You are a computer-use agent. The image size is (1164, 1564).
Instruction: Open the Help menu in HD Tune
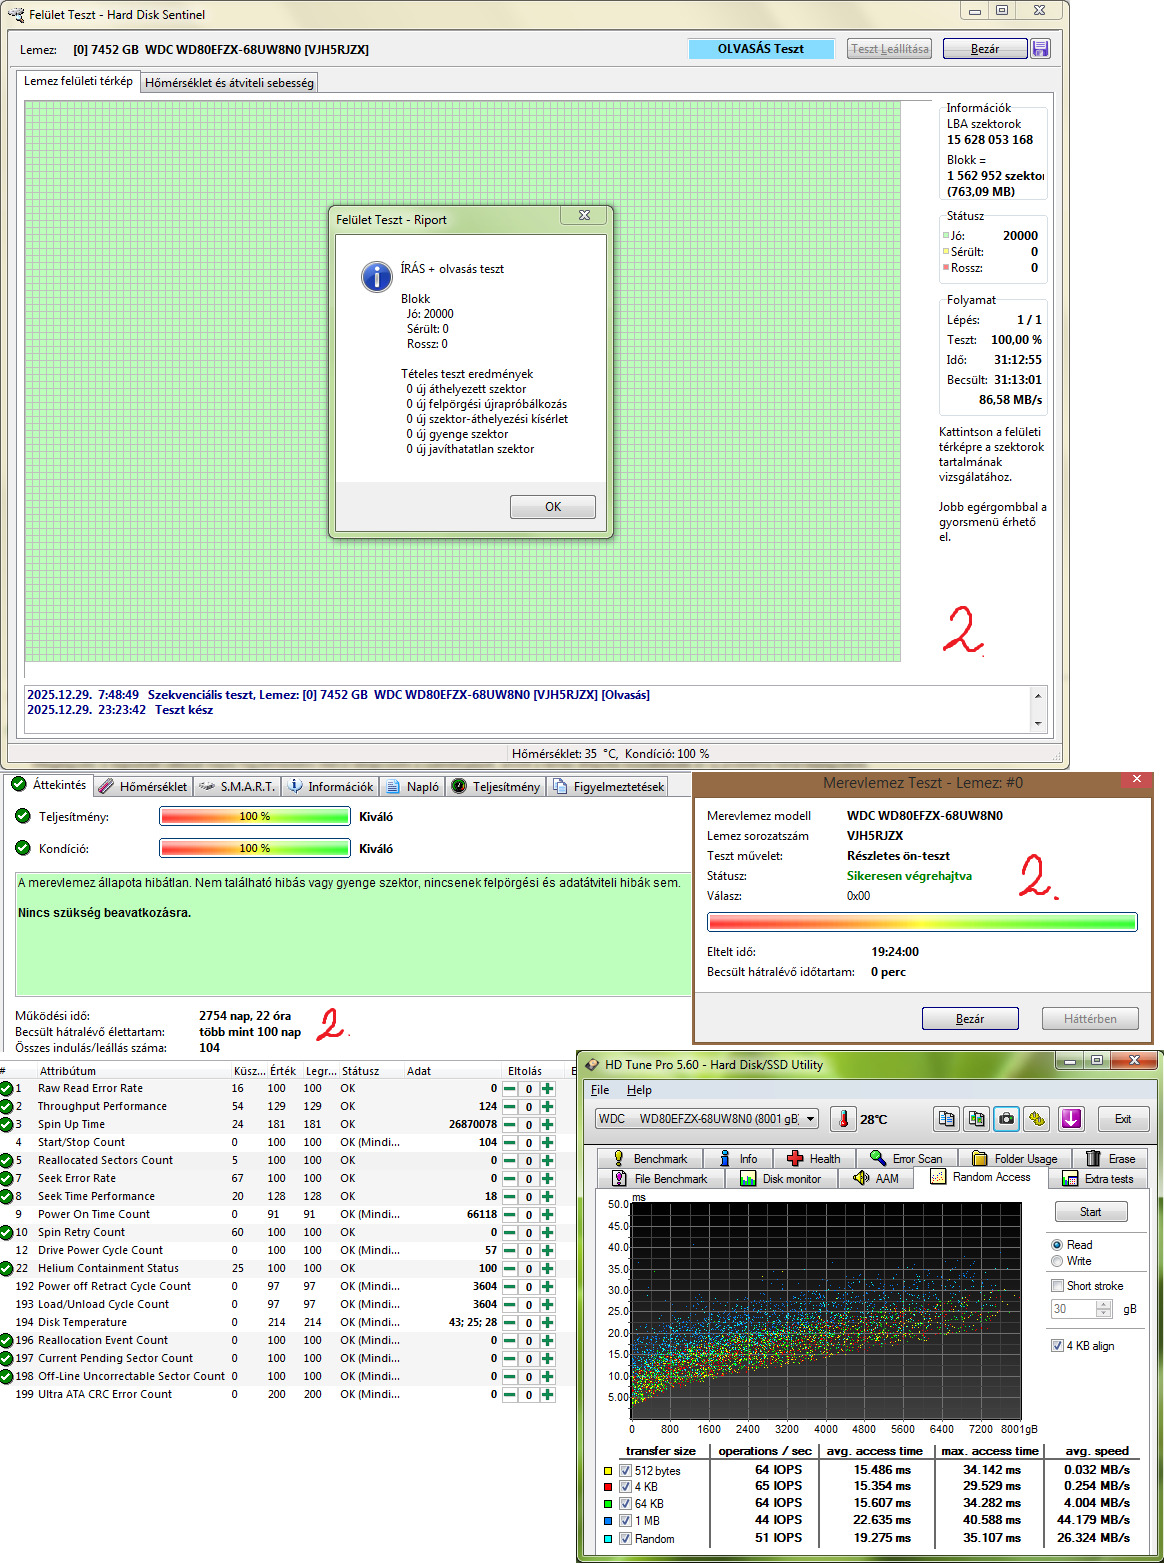[x=639, y=1090]
